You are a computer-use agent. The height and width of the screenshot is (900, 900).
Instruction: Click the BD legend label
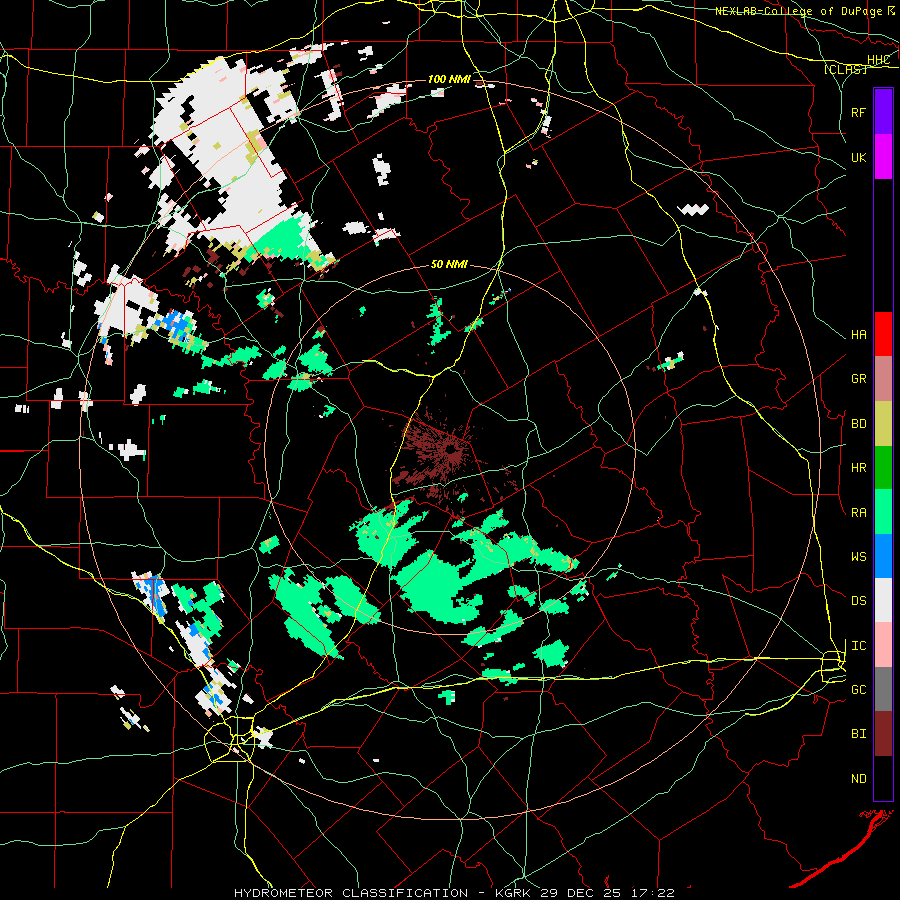859,424
